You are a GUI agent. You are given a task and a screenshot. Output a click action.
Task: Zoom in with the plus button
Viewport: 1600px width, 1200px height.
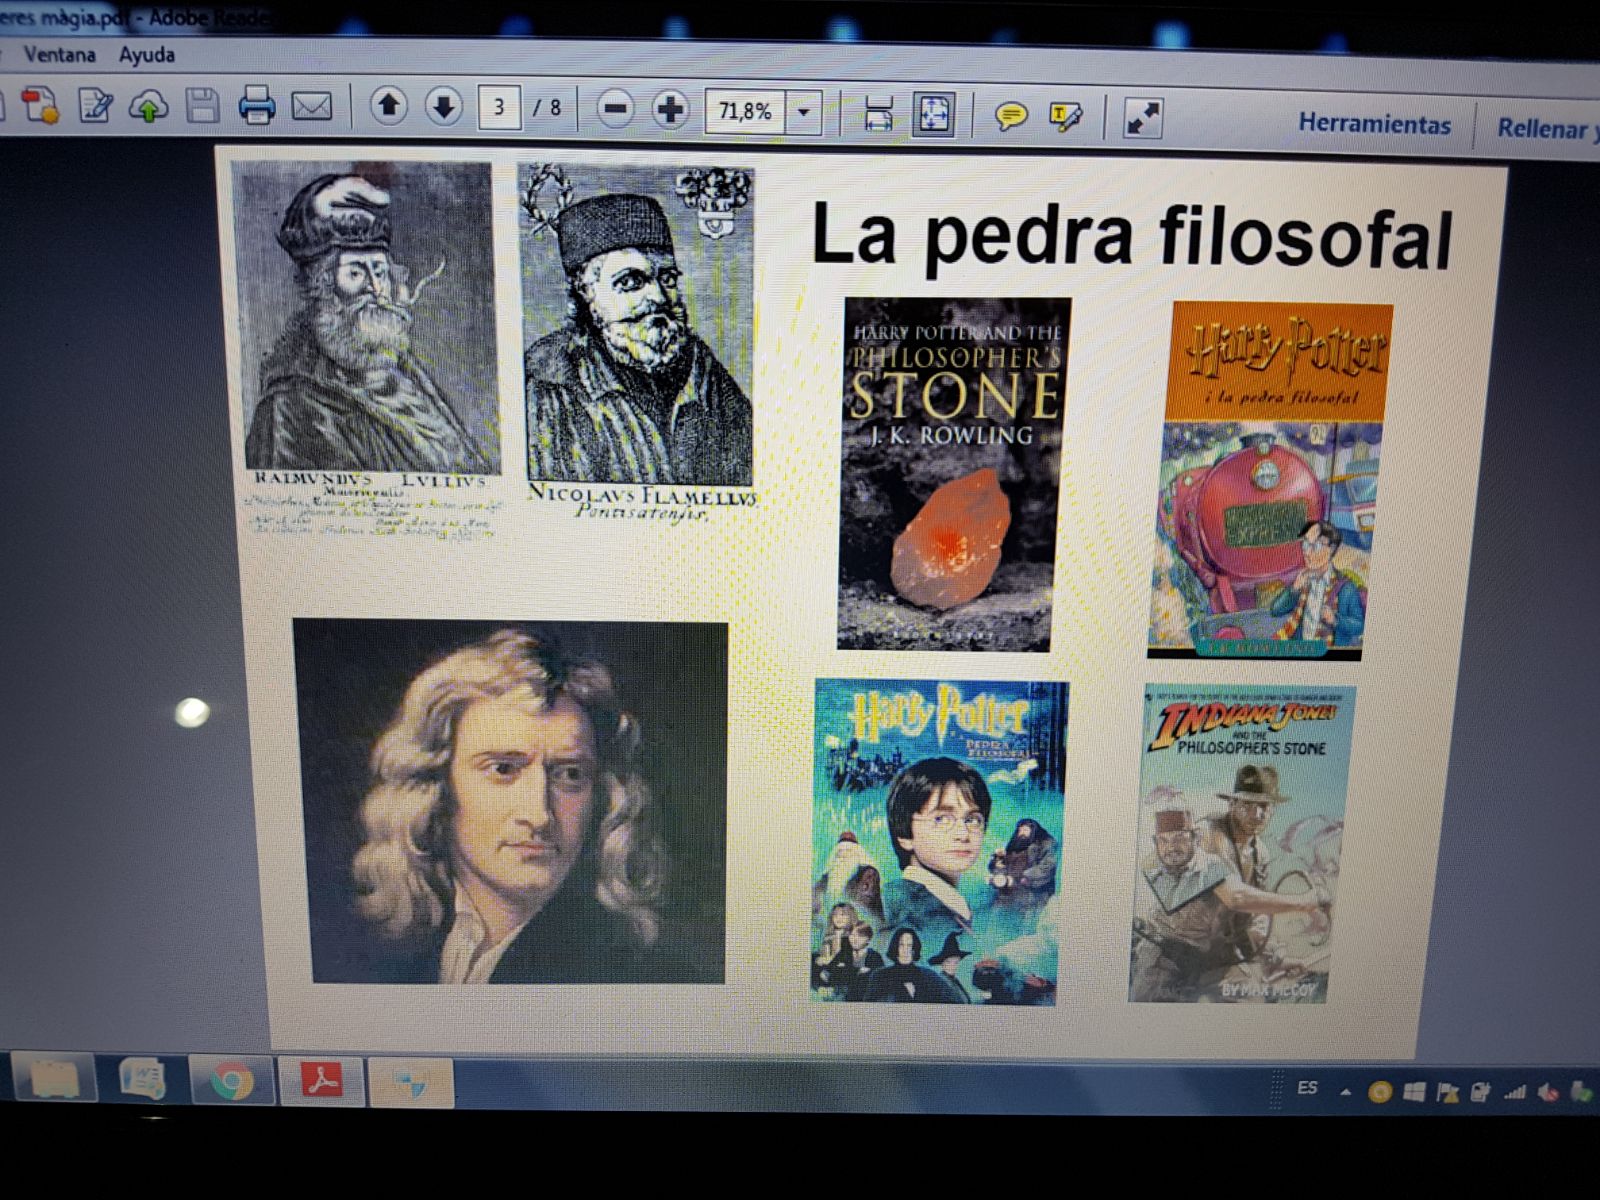(x=670, y=110)
